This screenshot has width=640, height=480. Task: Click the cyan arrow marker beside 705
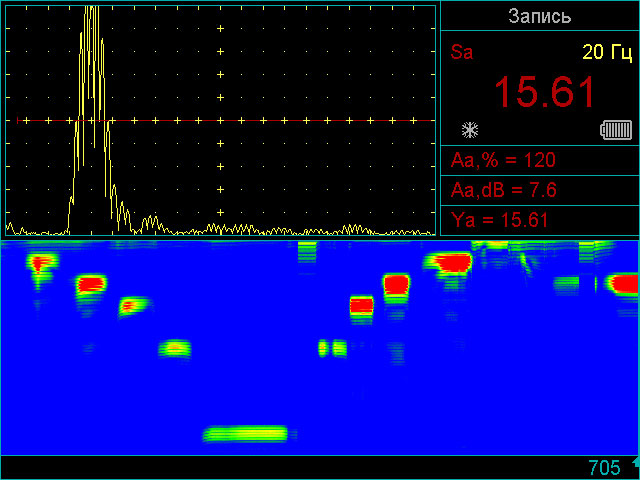tap(634, 463)
